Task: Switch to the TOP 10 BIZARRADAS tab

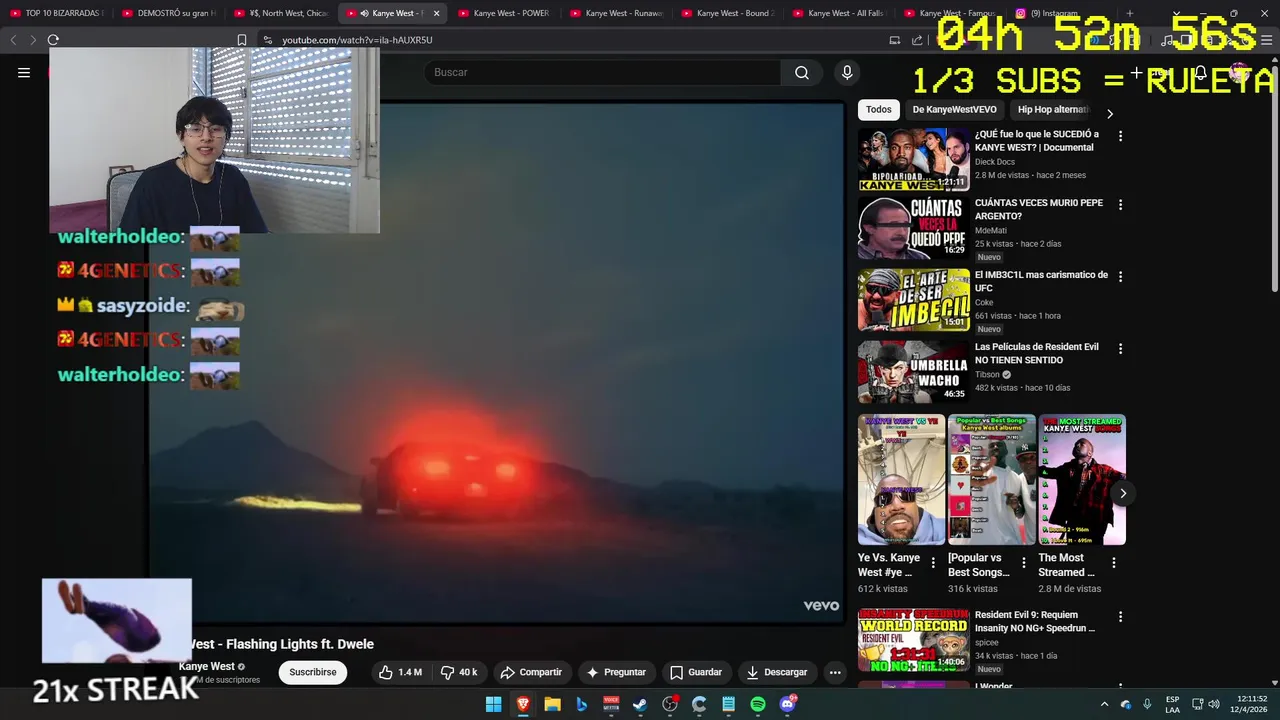Action: (56, 13)
